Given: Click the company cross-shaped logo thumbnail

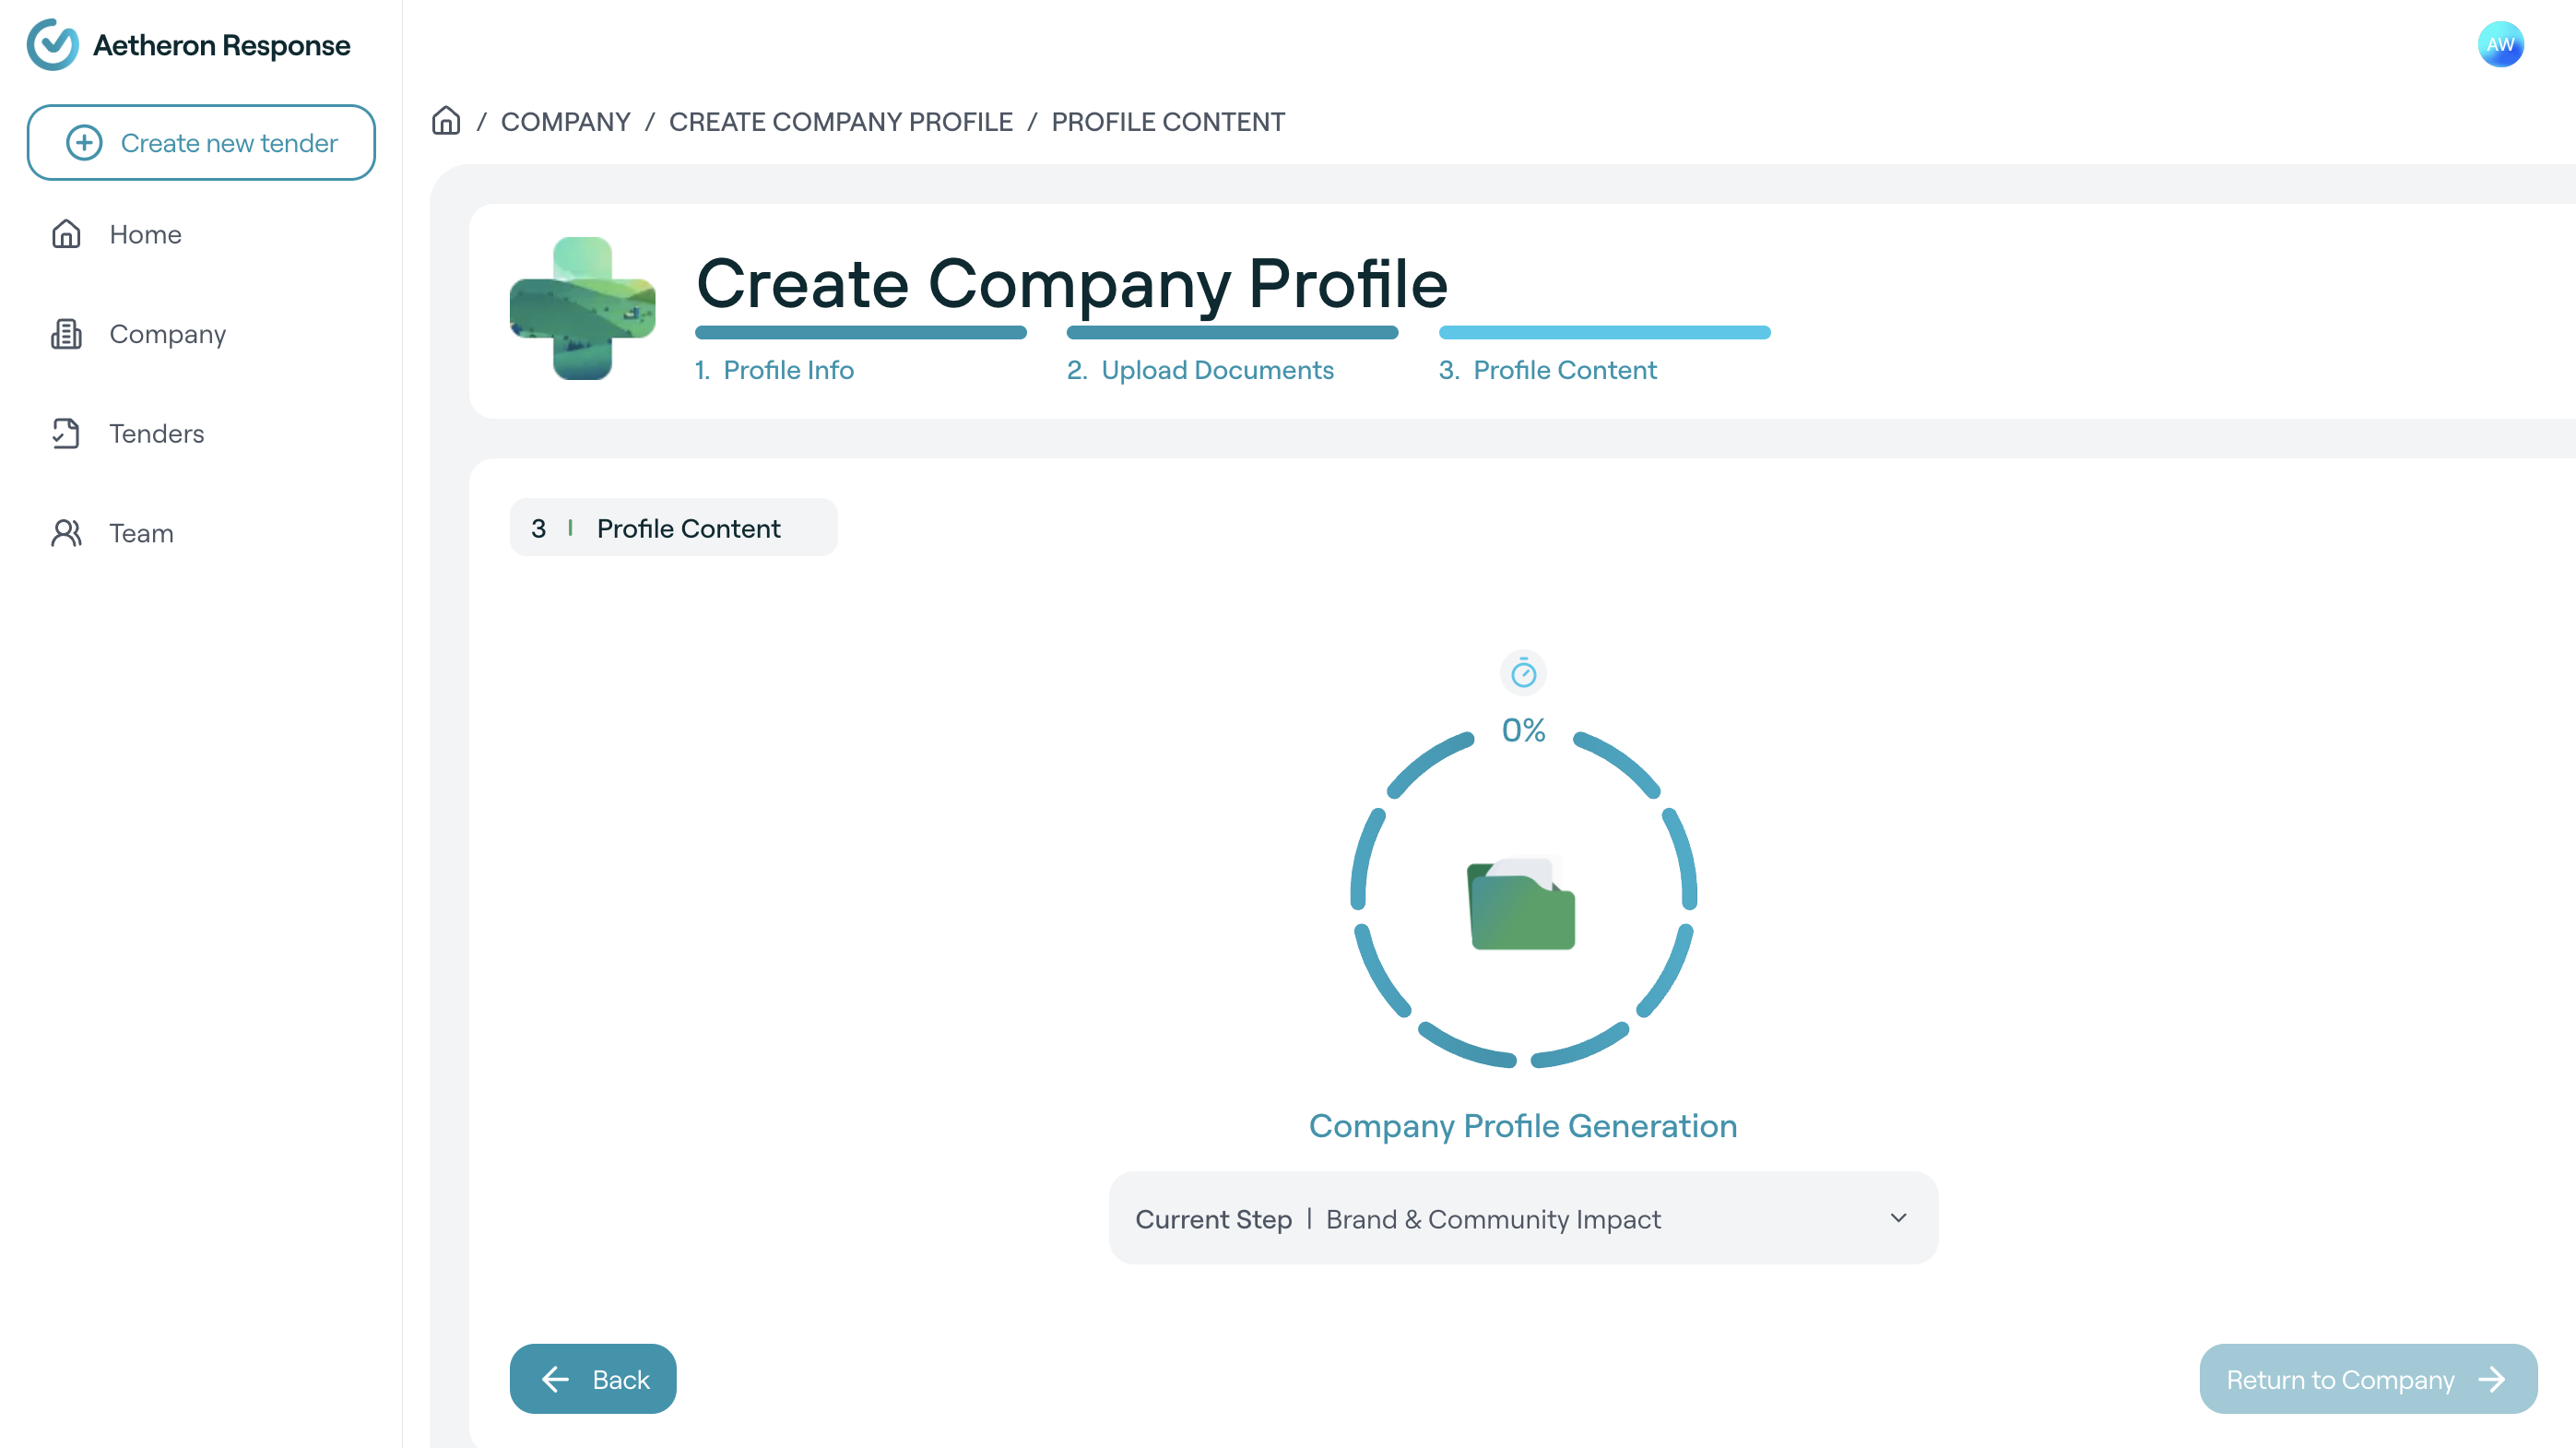Looking at the screenshot, I should click(583, 308).
